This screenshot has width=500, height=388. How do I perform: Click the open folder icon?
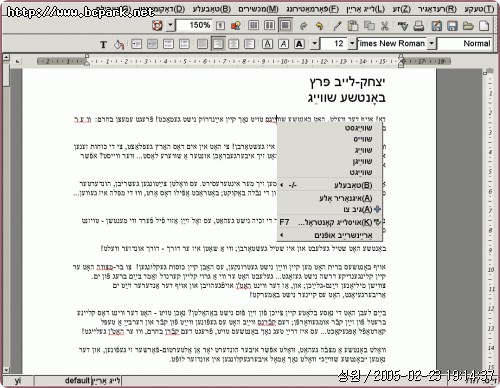coord(468,26)
